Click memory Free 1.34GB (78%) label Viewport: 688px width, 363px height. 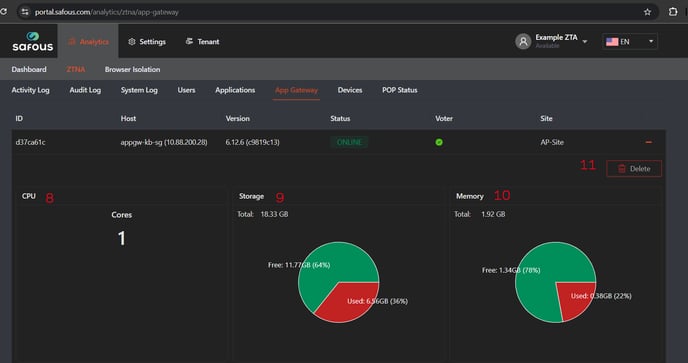click(511, 270)
